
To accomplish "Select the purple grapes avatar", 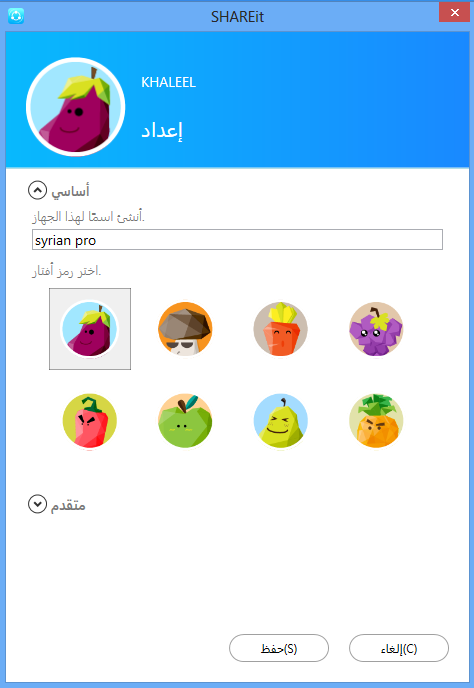I will point(376,328).
